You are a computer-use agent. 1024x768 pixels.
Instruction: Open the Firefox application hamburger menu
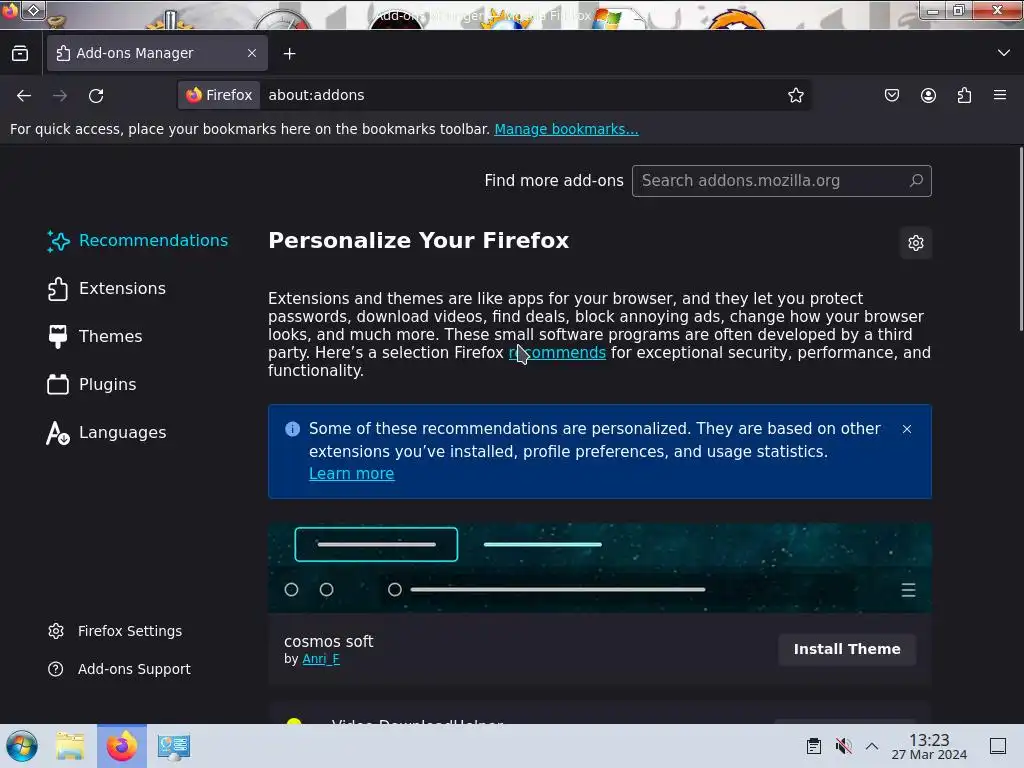pyautogui.click(x=999, y=95)
